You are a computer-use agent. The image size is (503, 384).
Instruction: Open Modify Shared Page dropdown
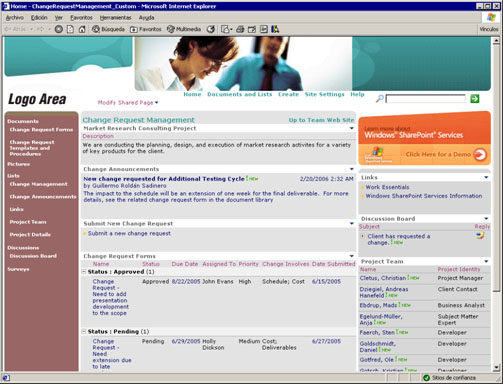[x=128, y=103]
